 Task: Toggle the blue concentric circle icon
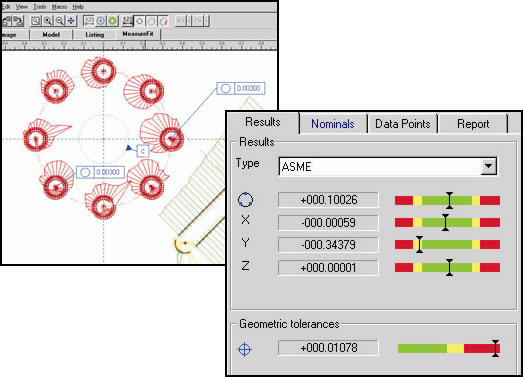click(x=101, y=21)
